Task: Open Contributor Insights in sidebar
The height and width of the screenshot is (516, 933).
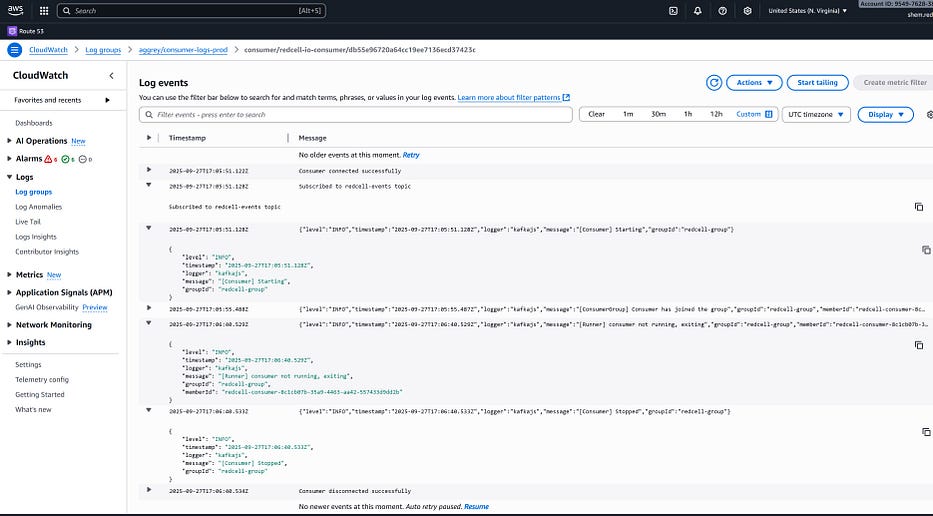Action: pos(47,252)
